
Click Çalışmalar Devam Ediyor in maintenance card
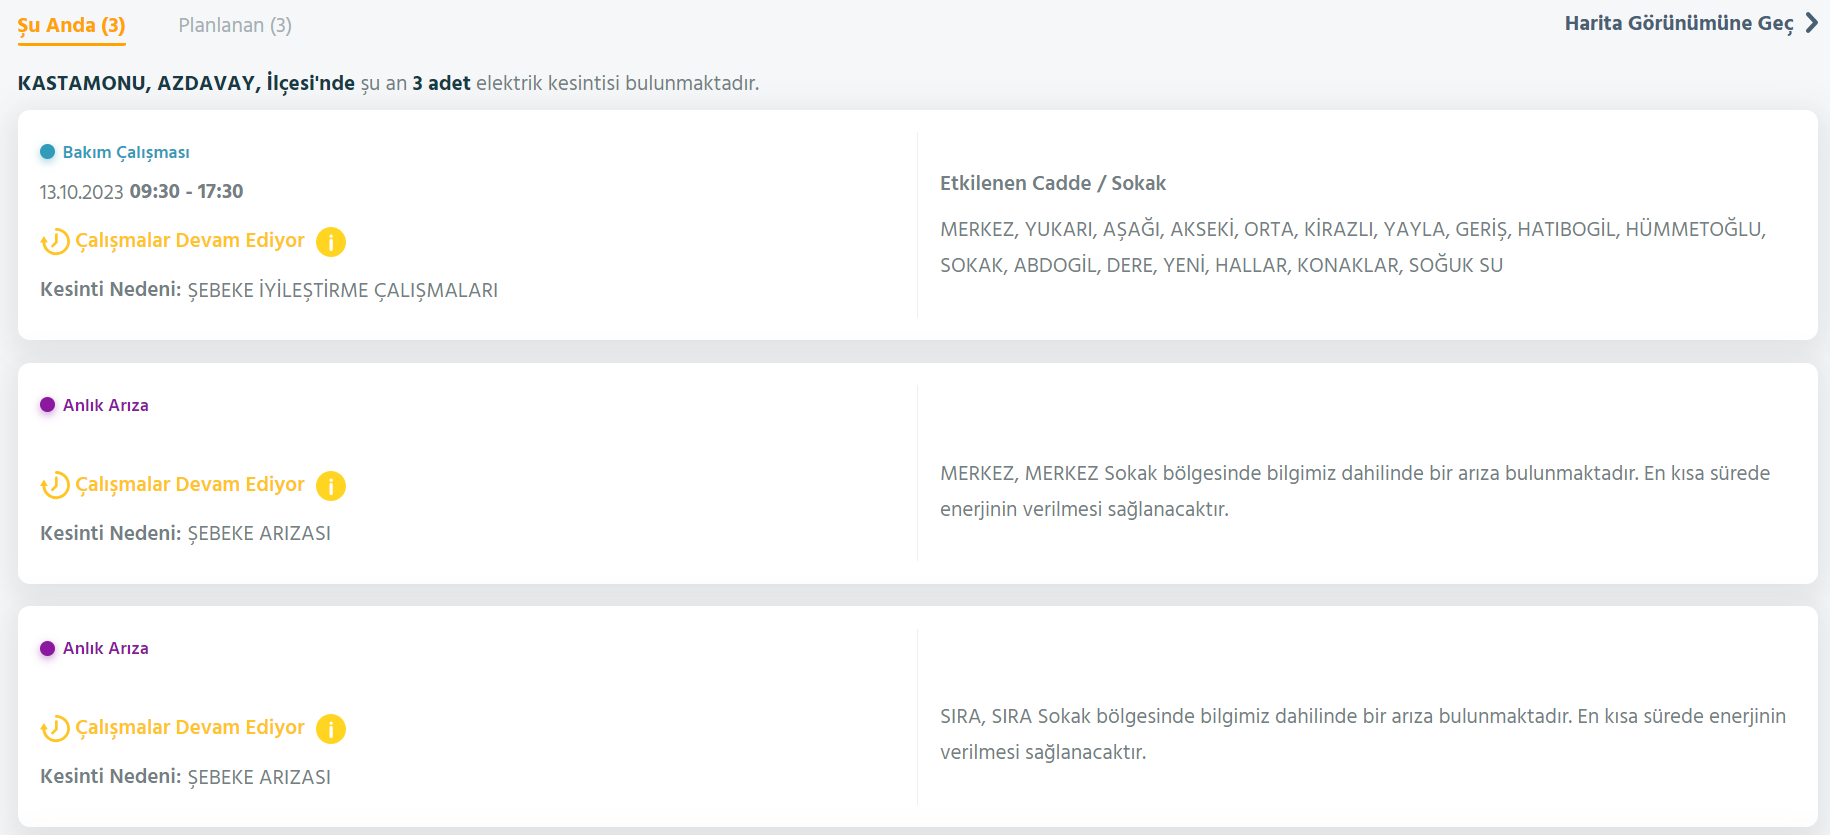click(x=190, y=241)
